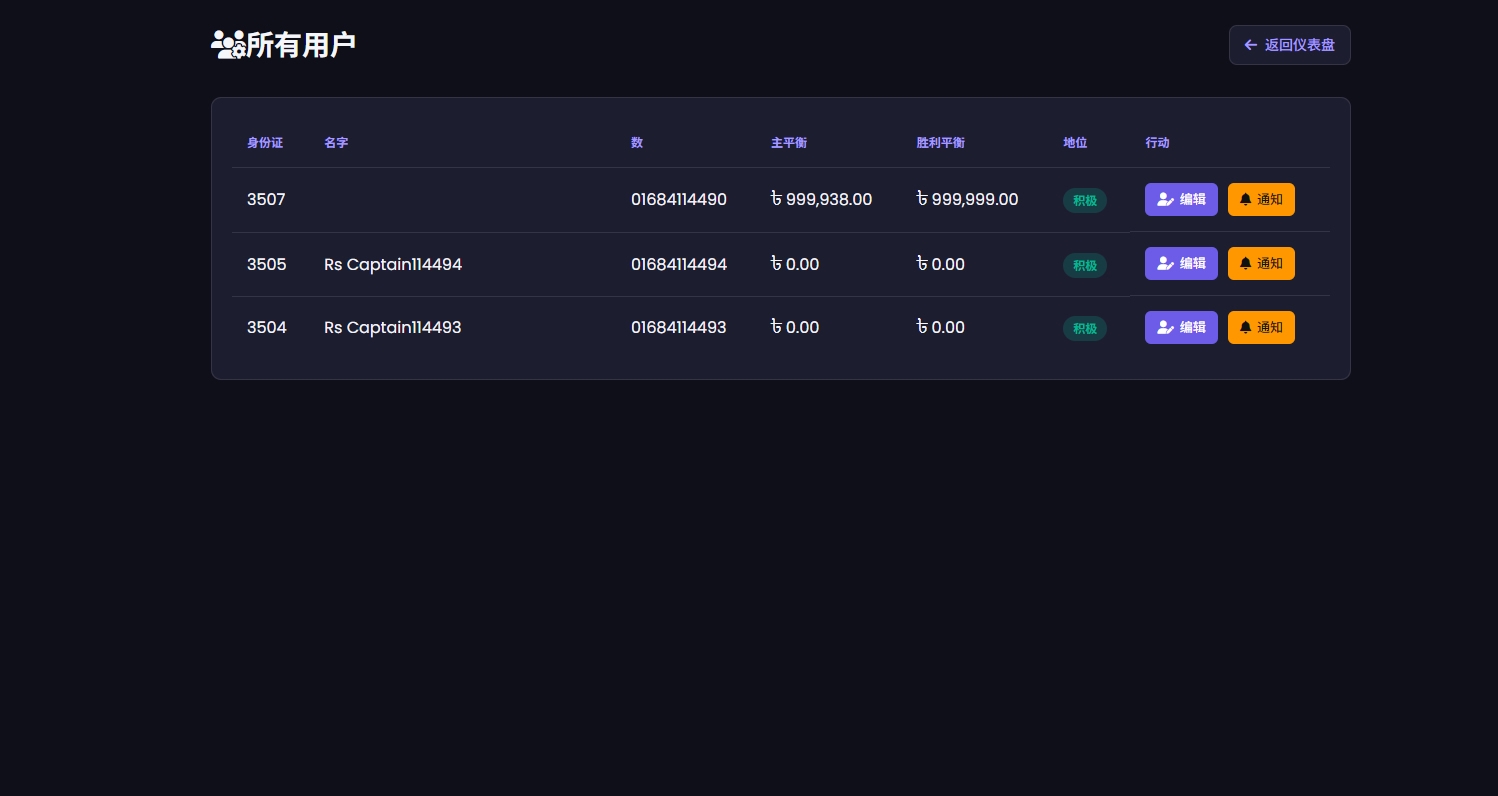Viewport: 1498px width, 796px height.
Task: Click bell icon in row 3505
Action: [x=1245, y=264]
